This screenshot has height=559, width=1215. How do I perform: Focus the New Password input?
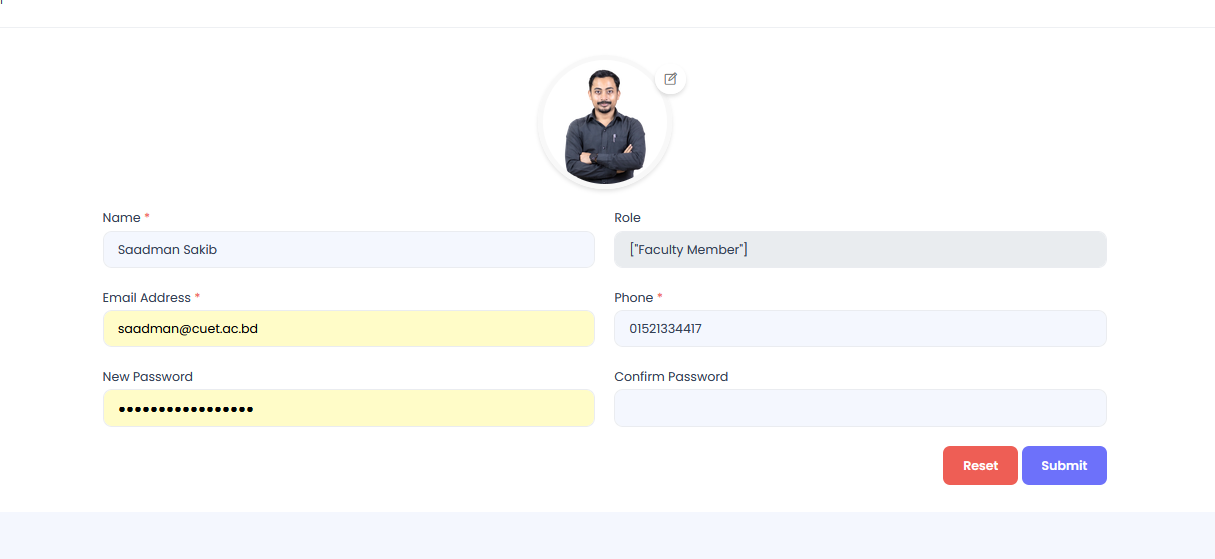pos(348,408)
